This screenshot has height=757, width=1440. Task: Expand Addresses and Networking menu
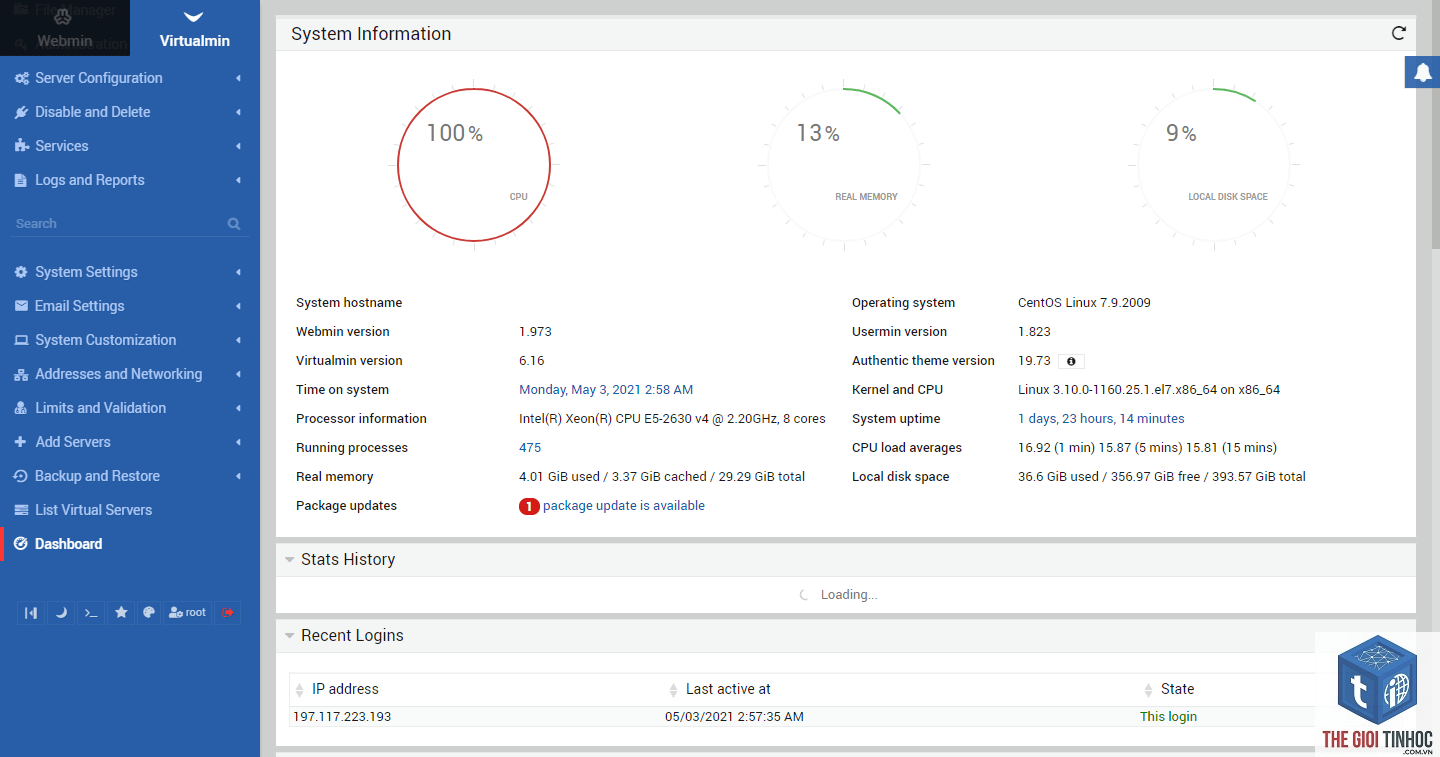coord(130,374)
